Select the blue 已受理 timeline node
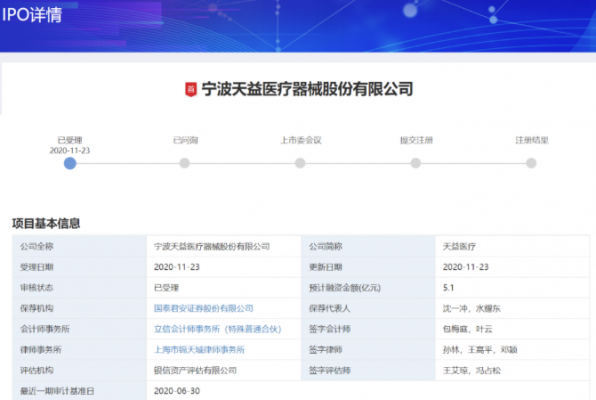The image size is (596, 400). [x=70, y=163]
